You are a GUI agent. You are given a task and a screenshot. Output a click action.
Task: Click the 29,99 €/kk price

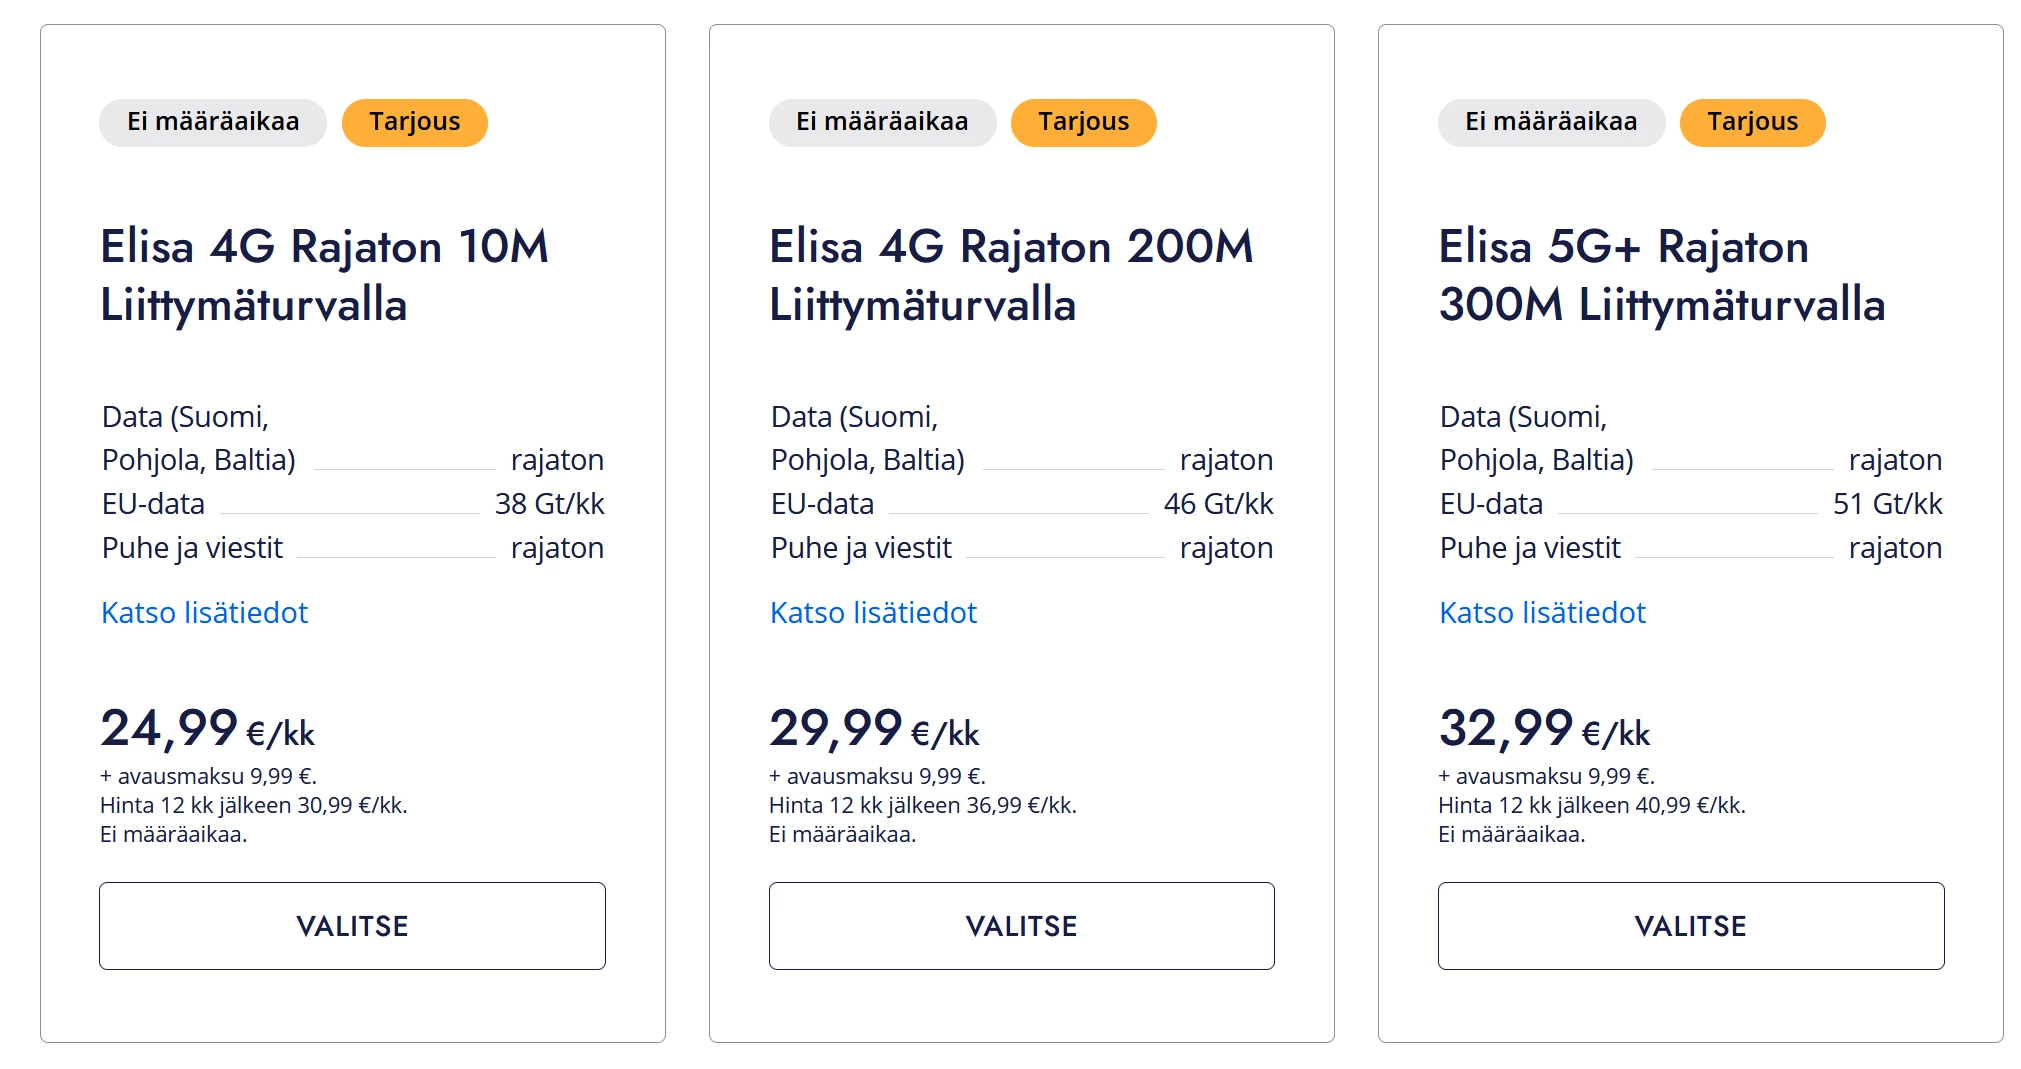[x=874, y=729]
